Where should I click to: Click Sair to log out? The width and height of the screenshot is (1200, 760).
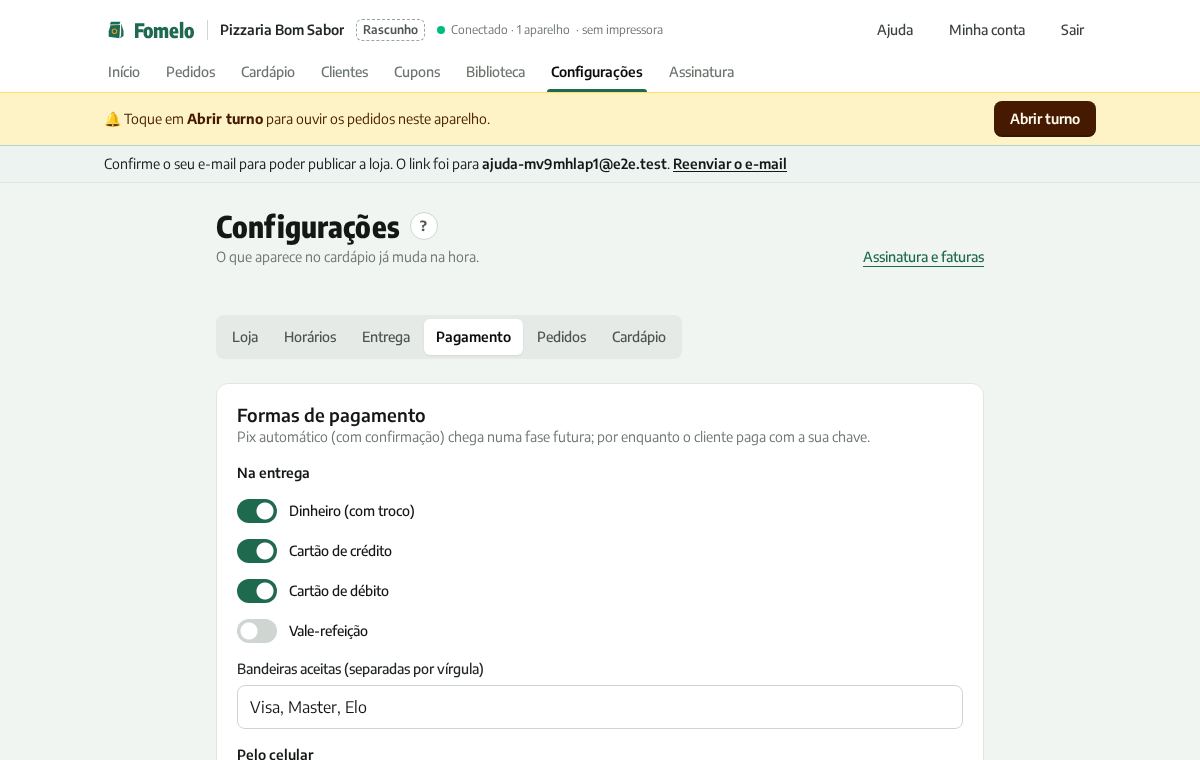pyautogui.click(x=1072, y=30)
